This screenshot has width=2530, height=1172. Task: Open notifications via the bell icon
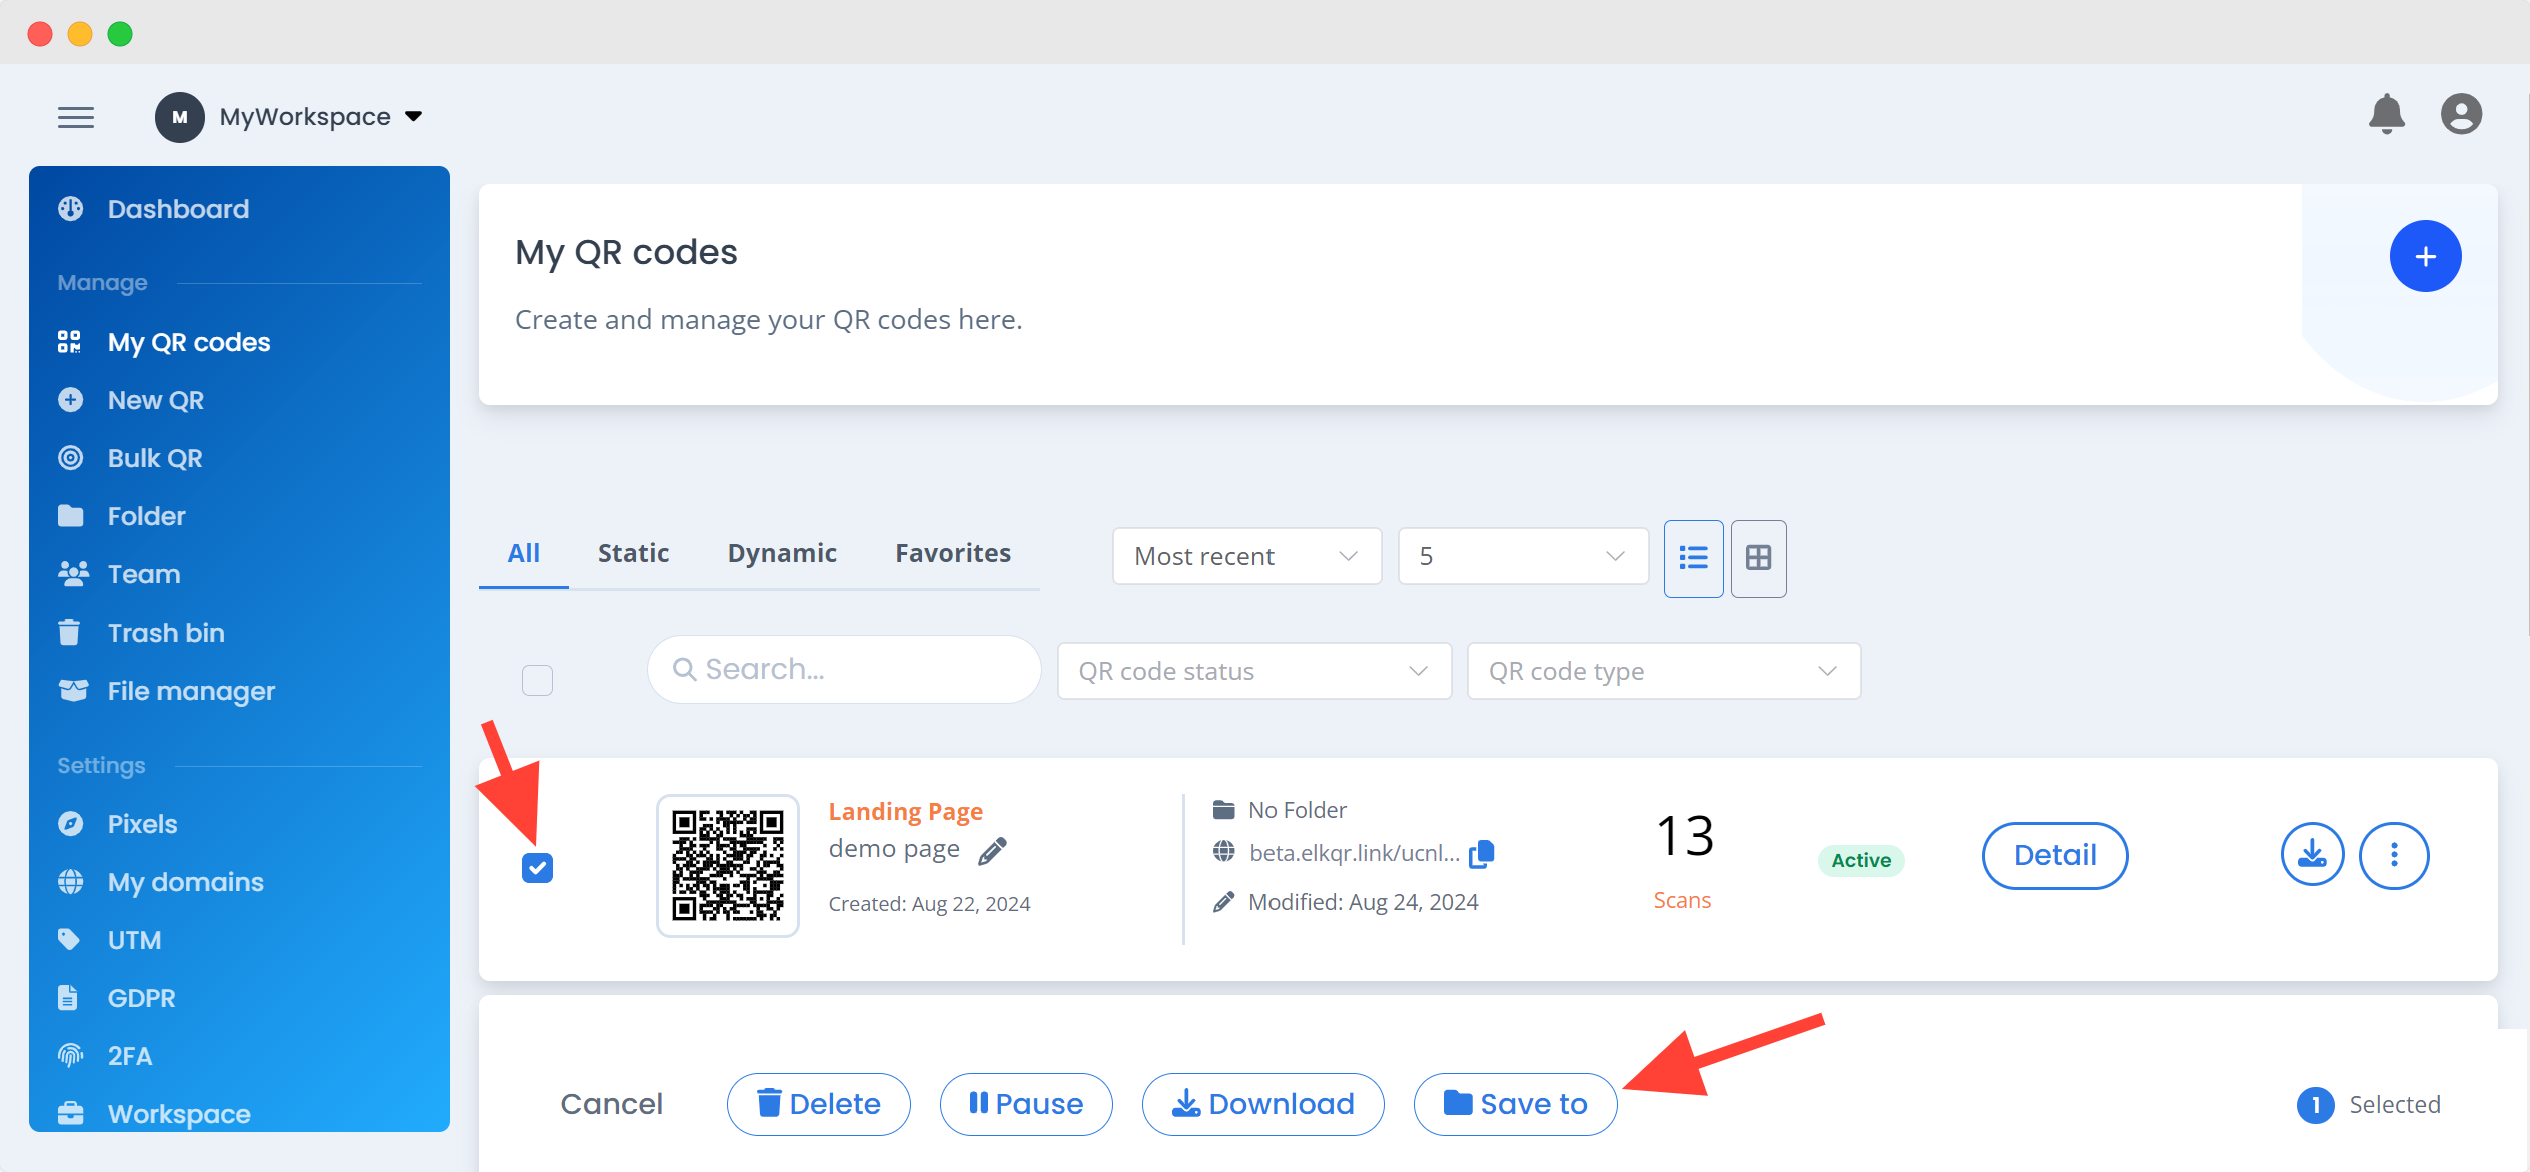pos(2388,114)
